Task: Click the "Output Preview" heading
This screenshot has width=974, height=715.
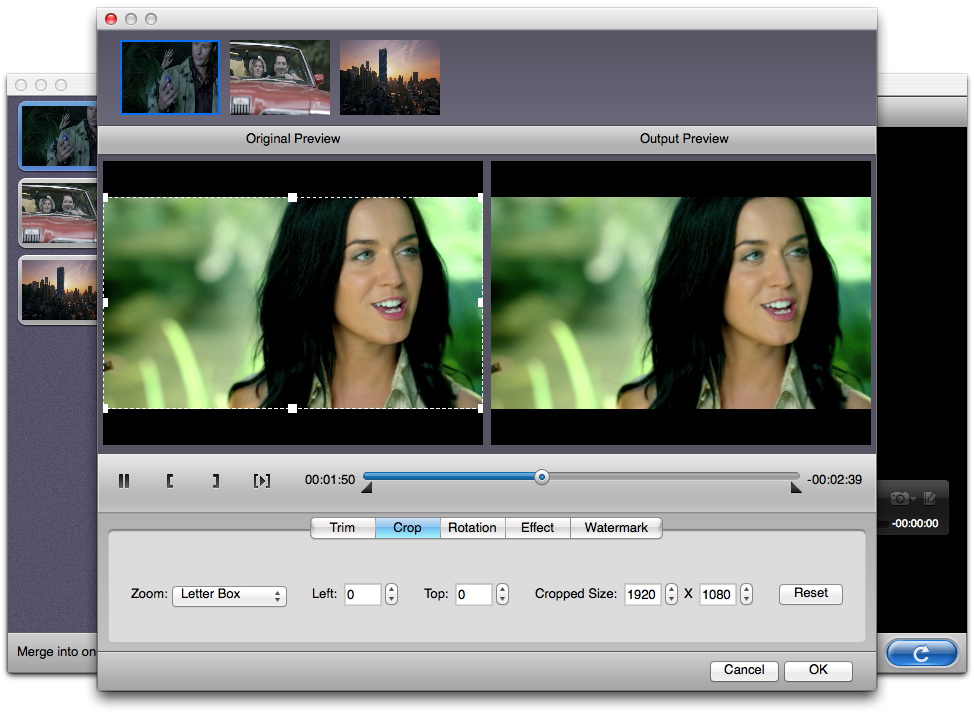Action: tap(685, 139)
